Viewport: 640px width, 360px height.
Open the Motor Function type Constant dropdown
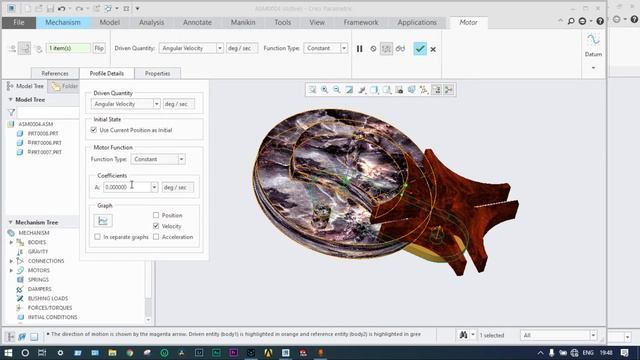coord(181,159)
